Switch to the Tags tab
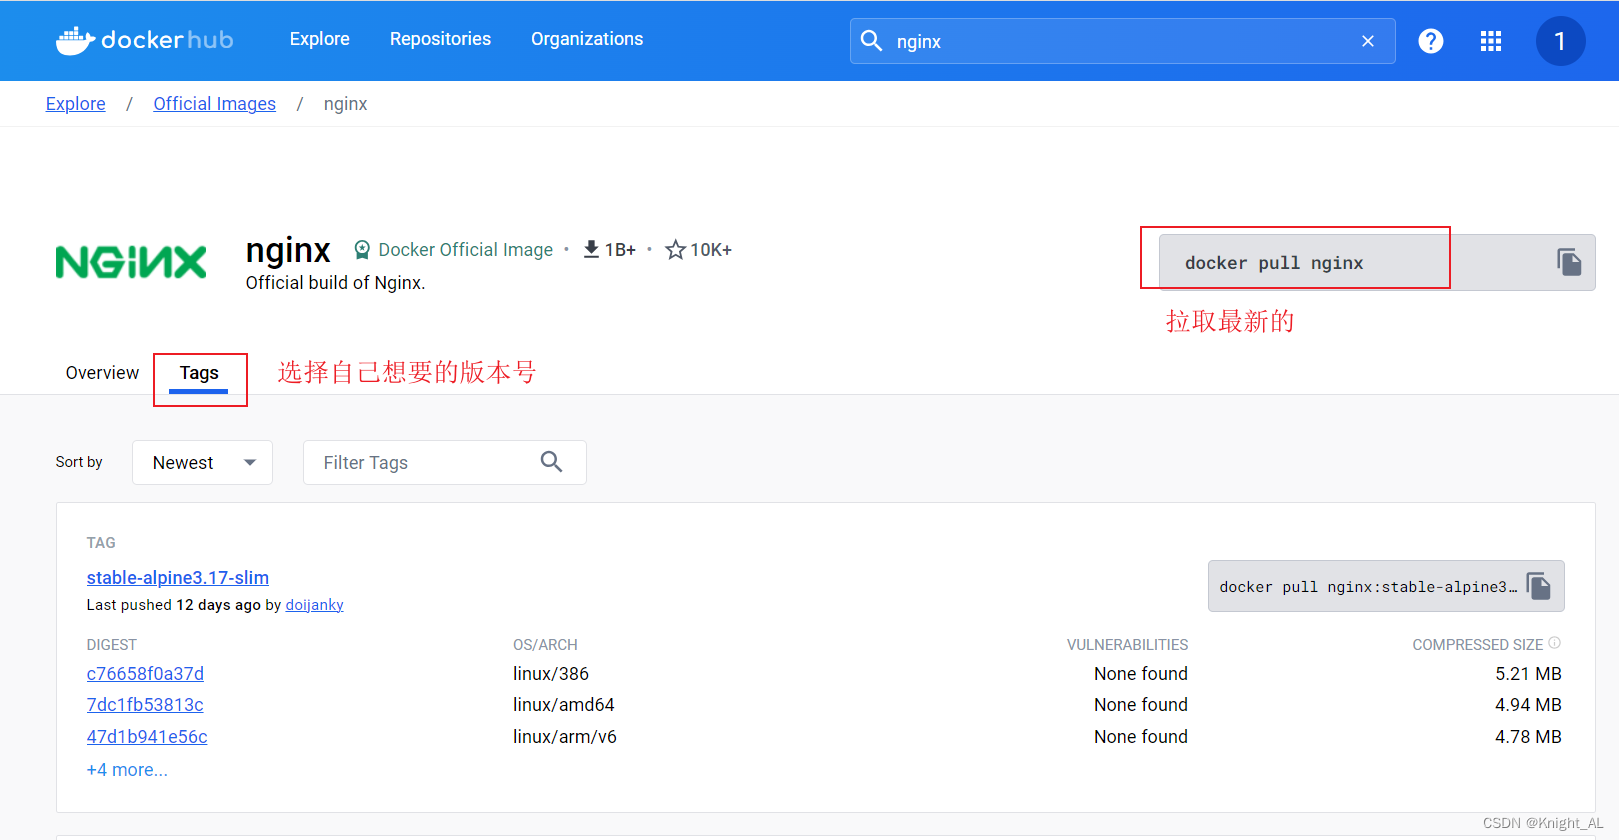The height and width of the screenshot is (840, 1619). tap(199, 373)
